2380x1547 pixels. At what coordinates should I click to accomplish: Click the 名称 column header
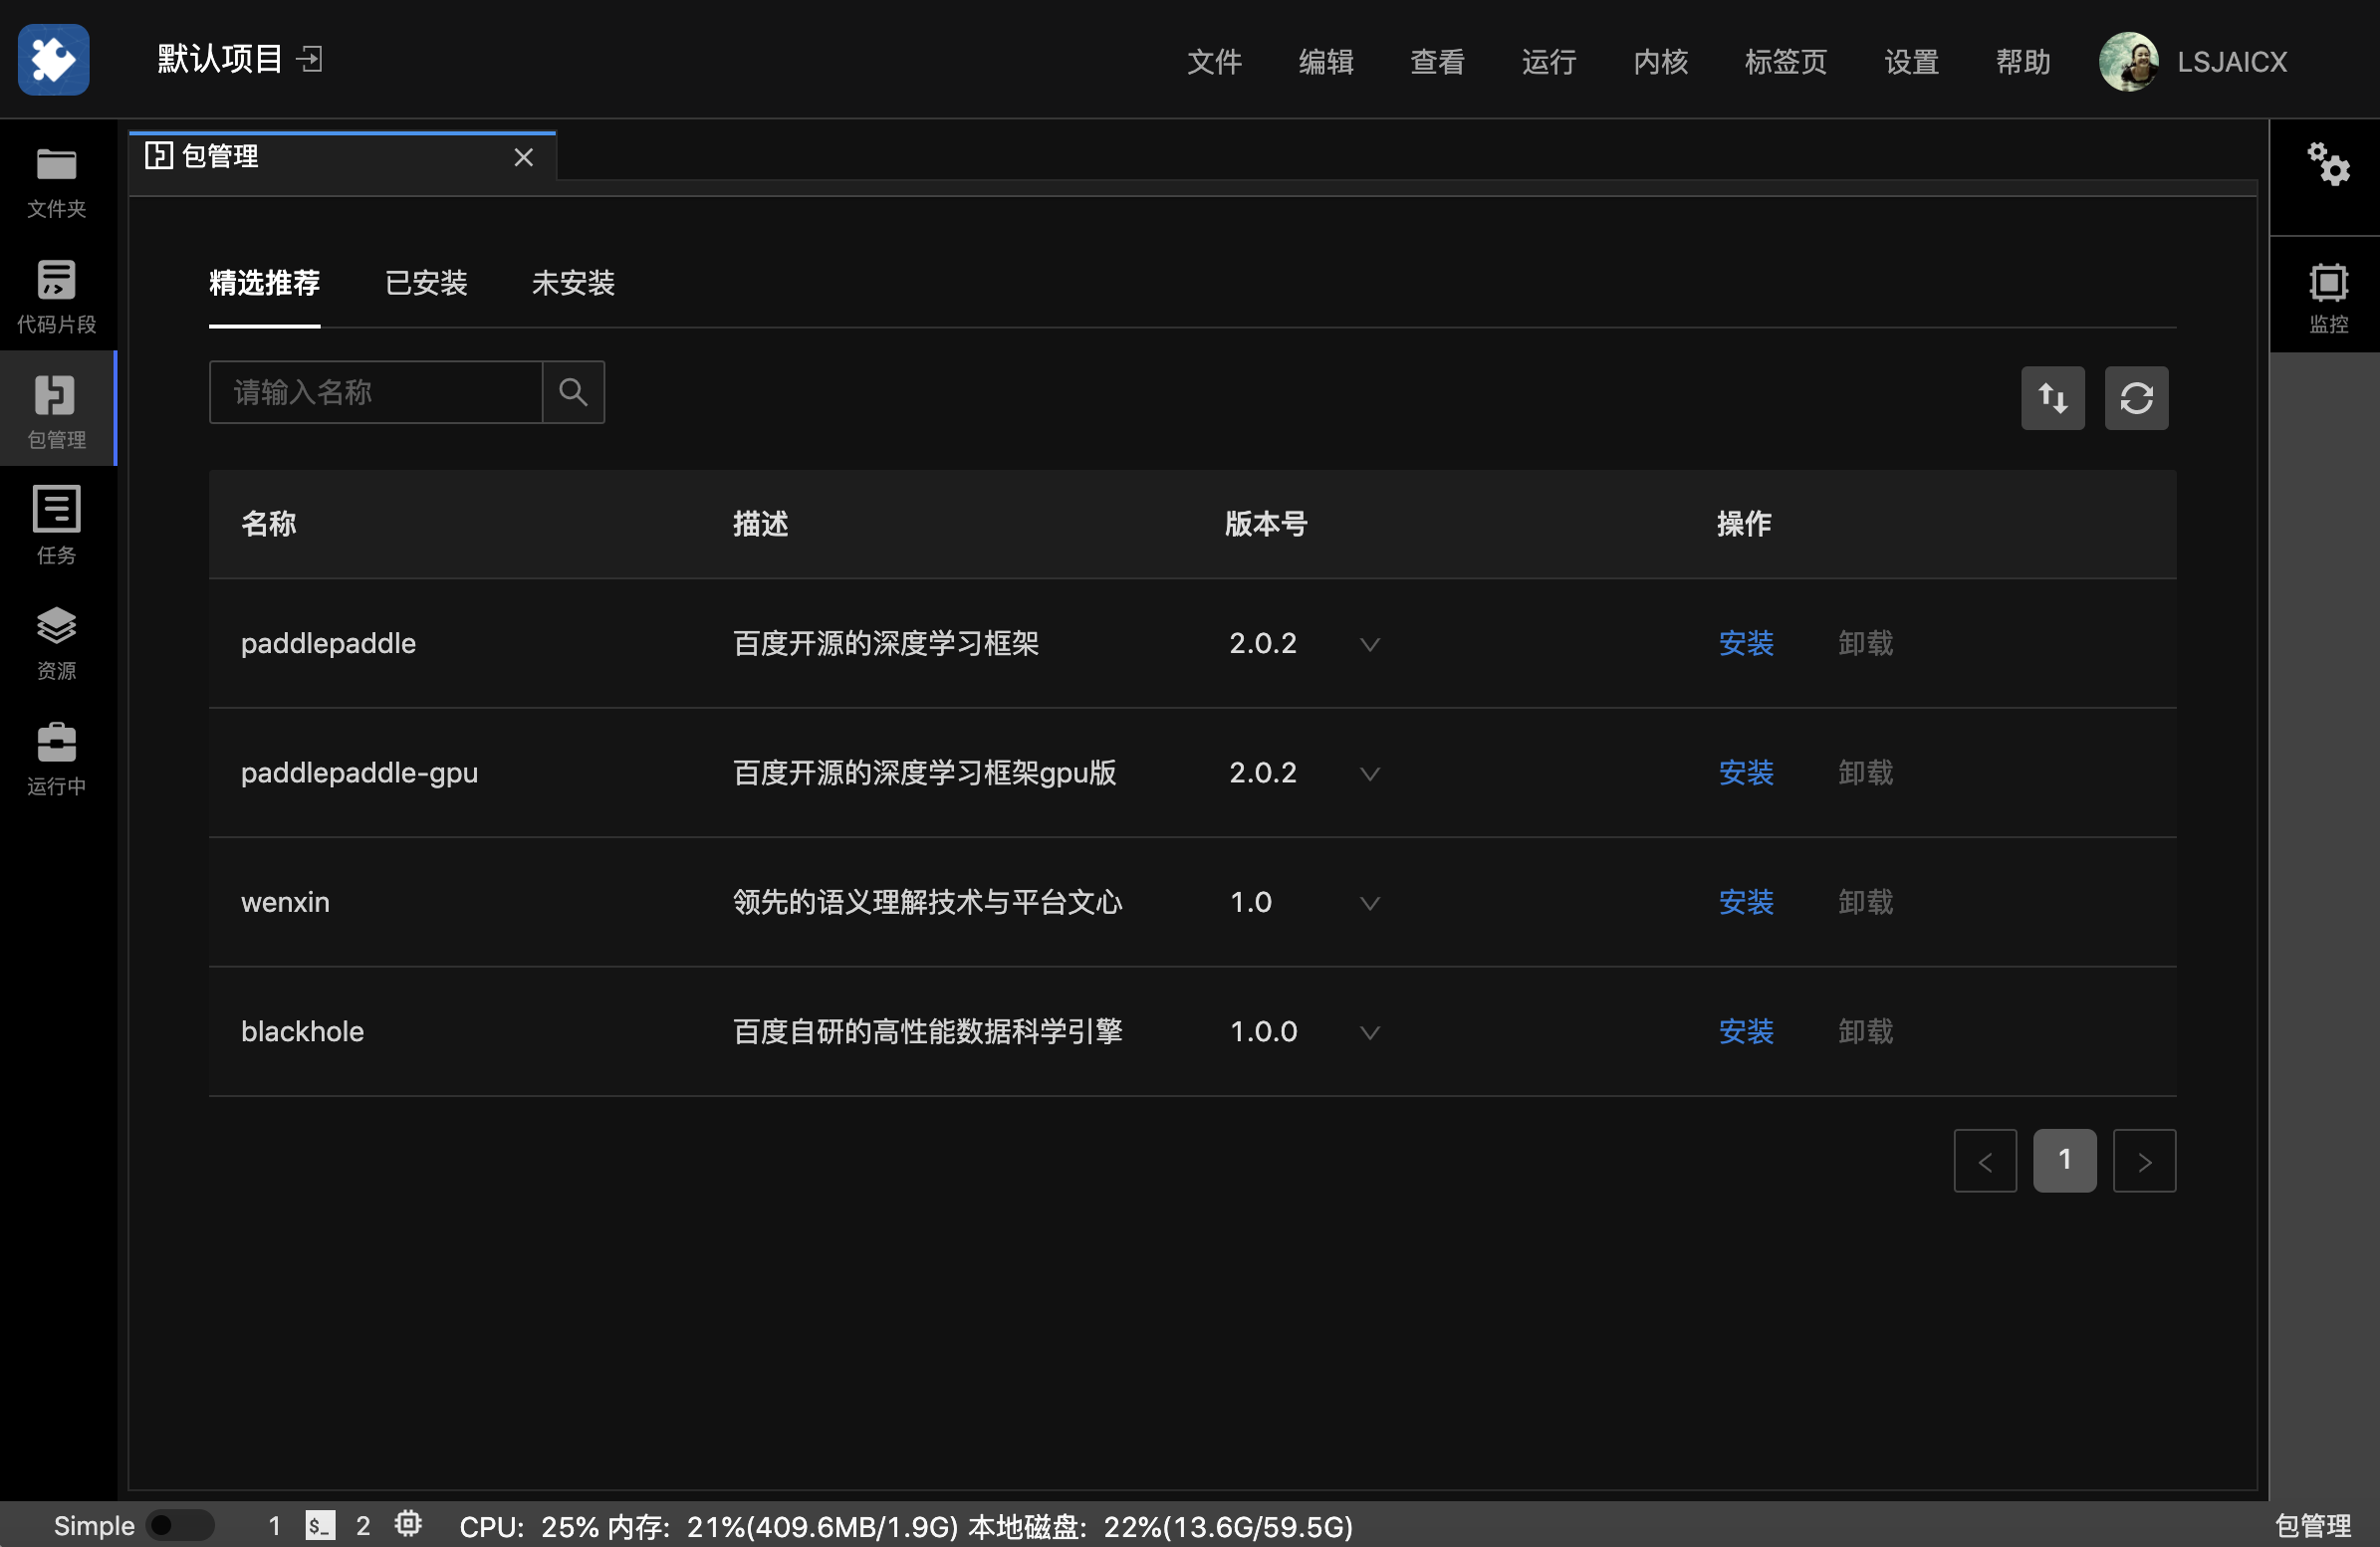(268, 524)
